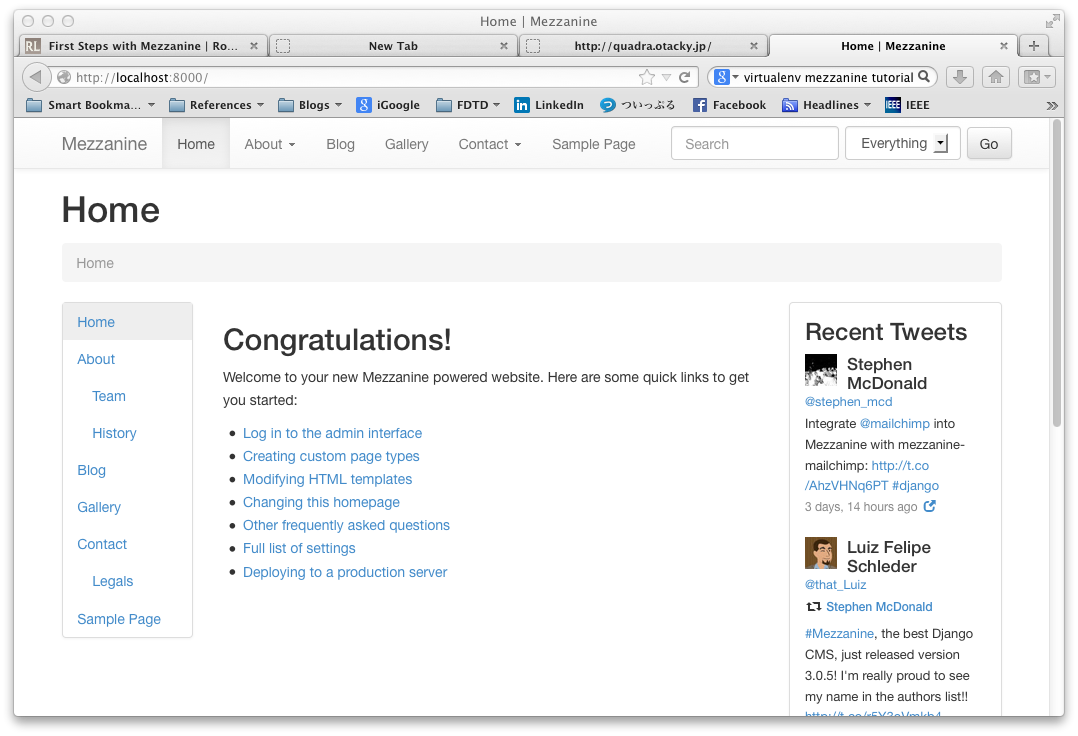The height and width of the screenshot is (736, 1078).
Task: Click the @mailchimp mention link
Action: point(894,424)
